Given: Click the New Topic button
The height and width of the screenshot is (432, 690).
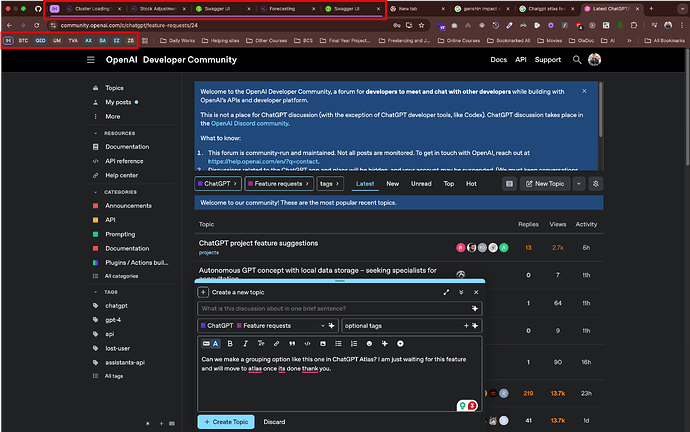Looking at the screenshot, I should tap(545, 184).
